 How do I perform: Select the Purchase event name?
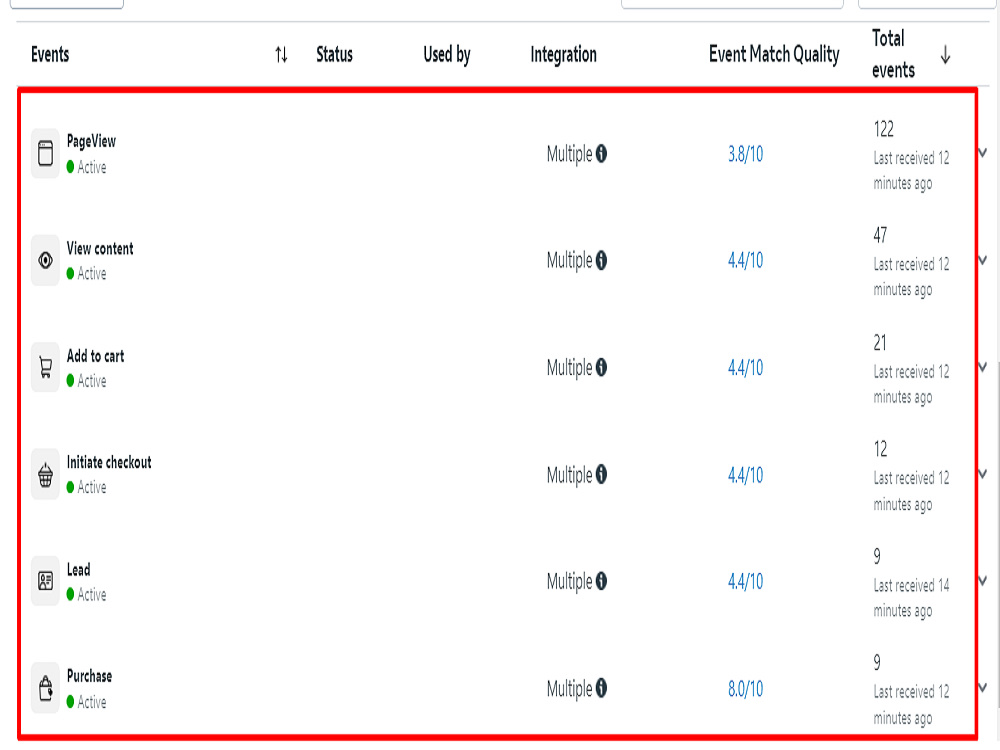pos(89,676)
